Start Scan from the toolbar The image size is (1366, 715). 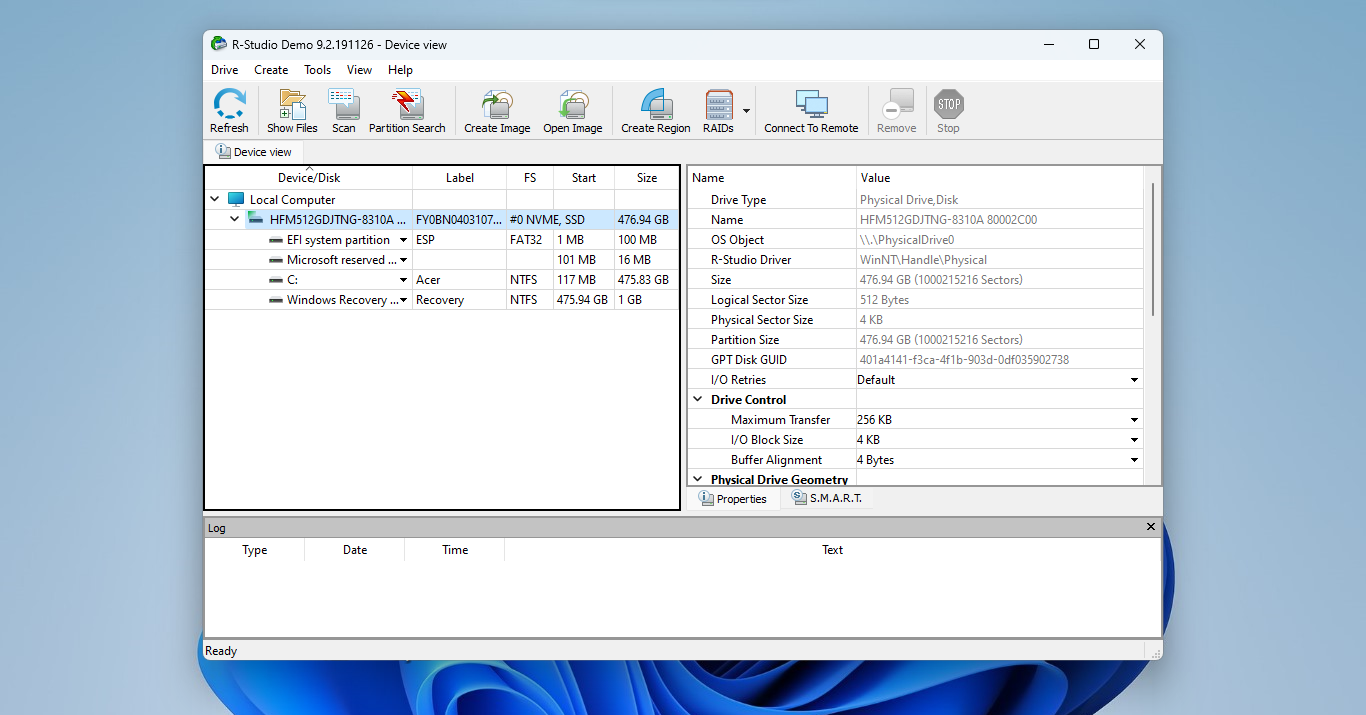click(344, 111)
